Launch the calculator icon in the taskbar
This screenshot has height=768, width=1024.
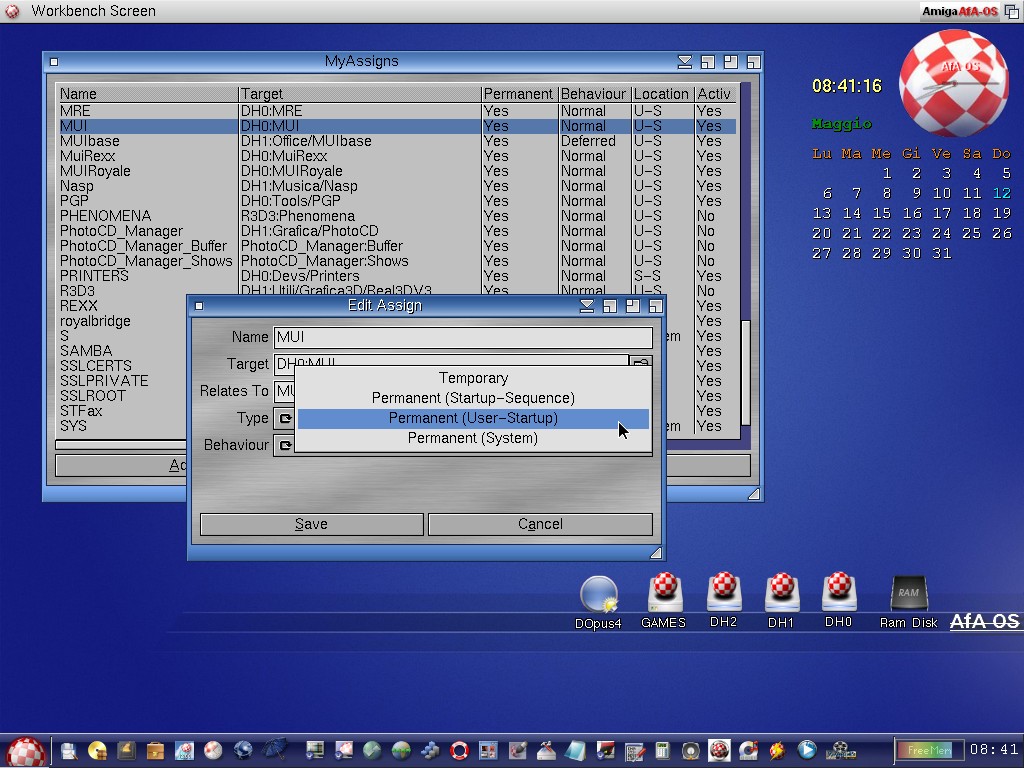pos(661,750)
